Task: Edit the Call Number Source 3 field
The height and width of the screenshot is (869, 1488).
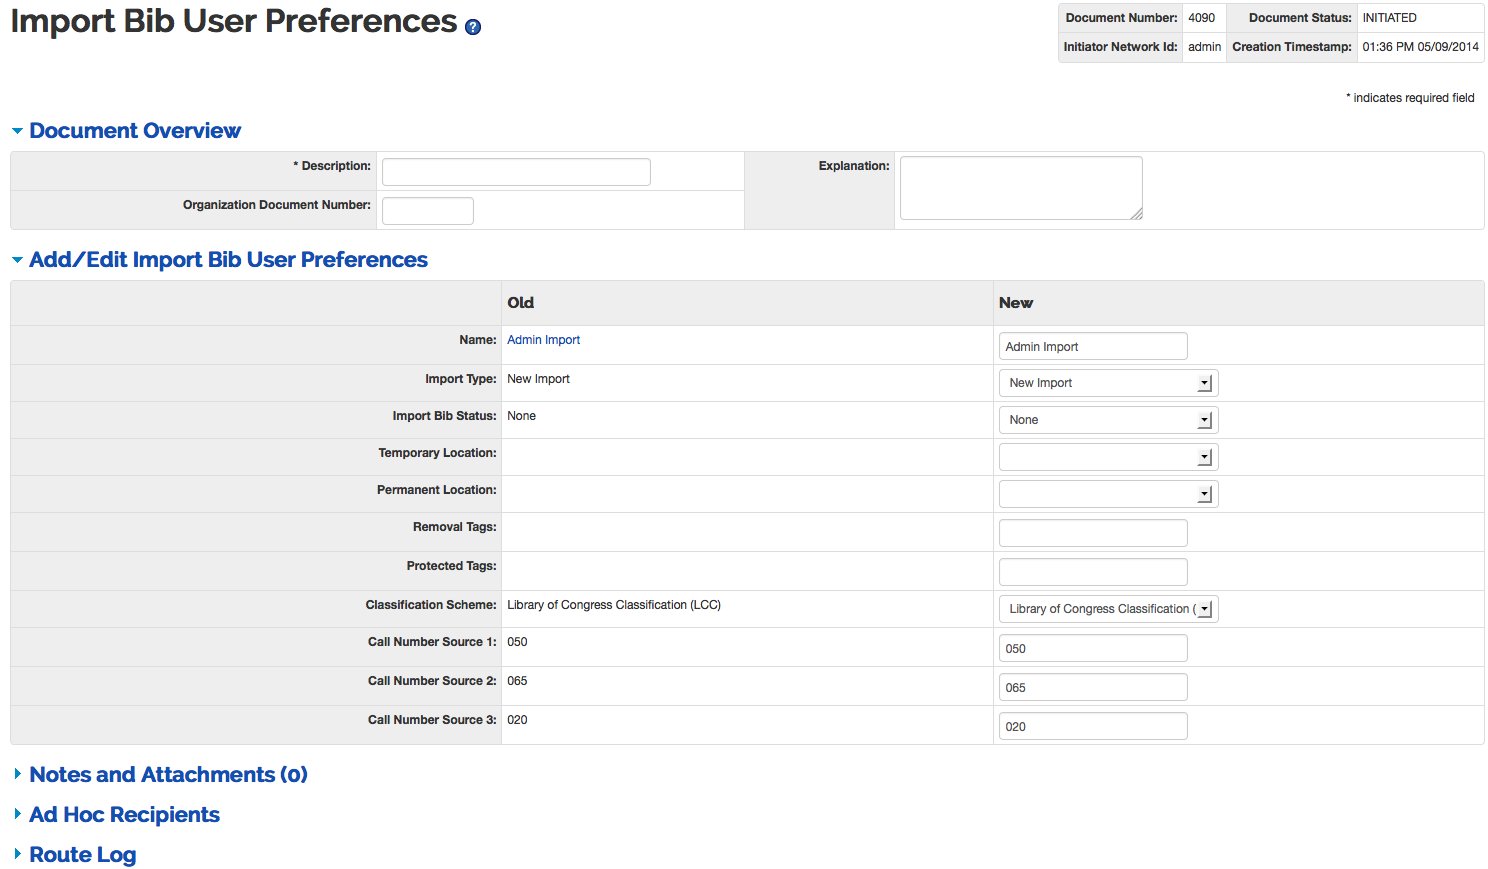Action: 1093,726
